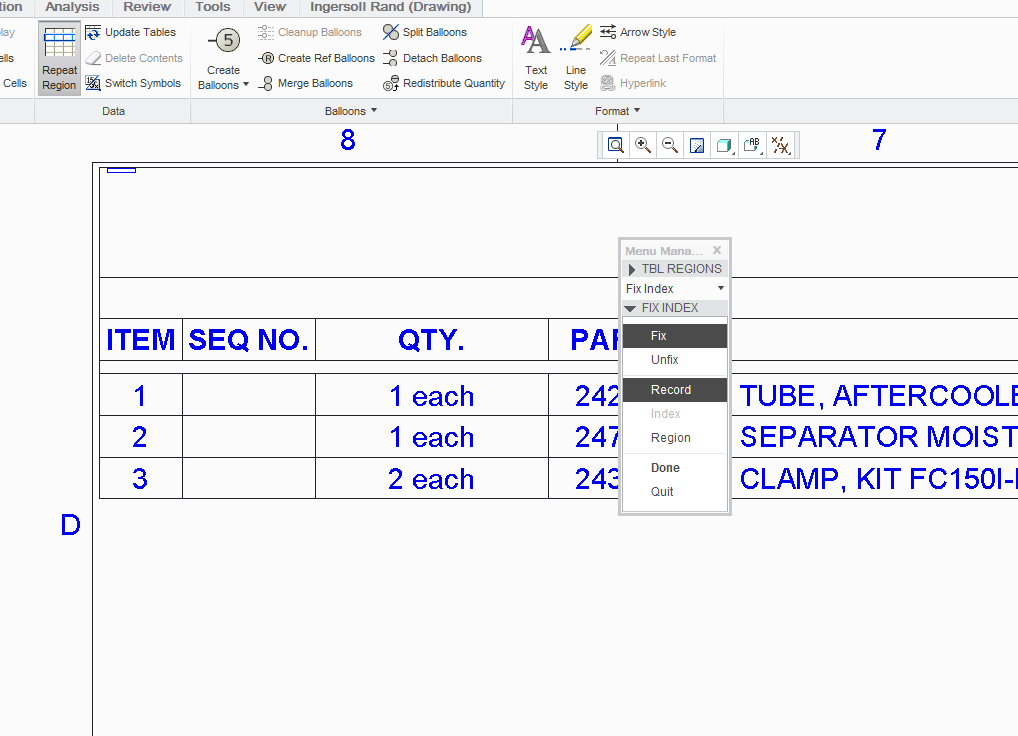This screenshot has height=736, width=1018.
Task: Click the Create Balloons icon
Action: [224, 40]
